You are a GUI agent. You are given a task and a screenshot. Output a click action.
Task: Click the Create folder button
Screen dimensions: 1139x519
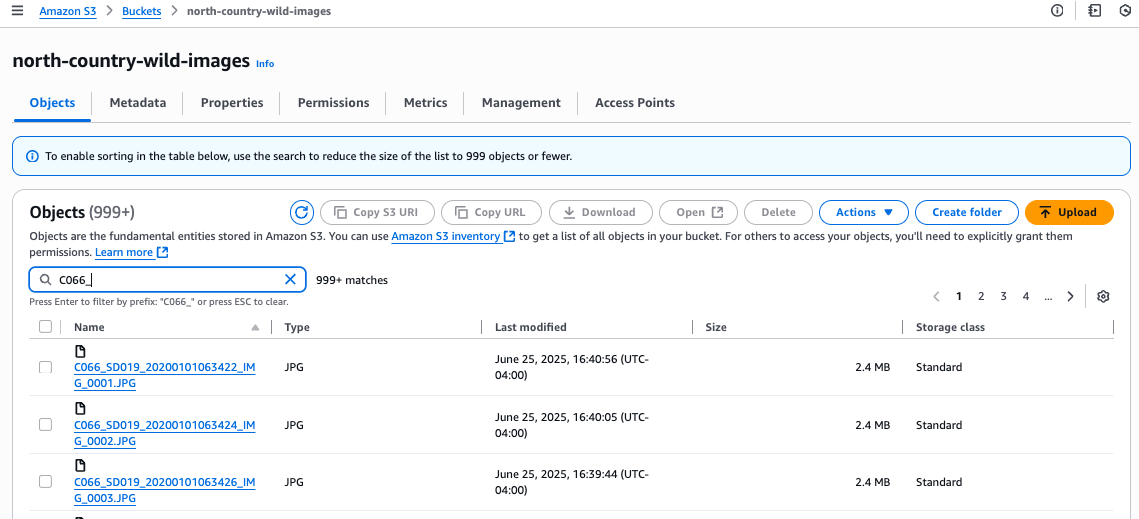point(967,212)
